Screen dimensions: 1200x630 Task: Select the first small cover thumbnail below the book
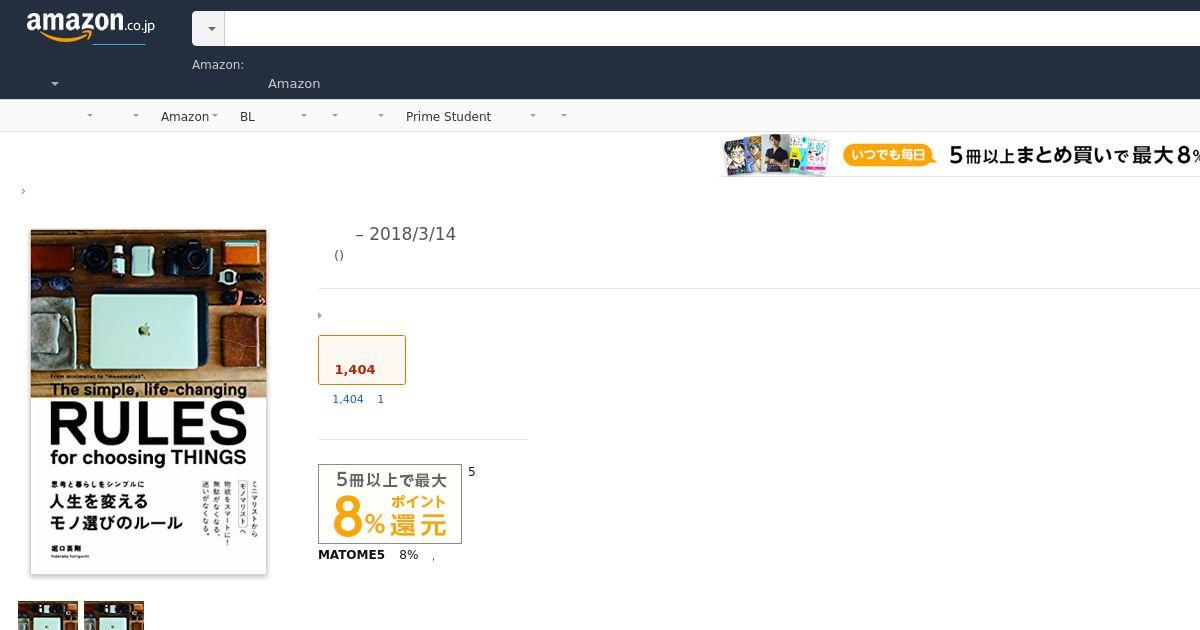[x=48, y=615]
